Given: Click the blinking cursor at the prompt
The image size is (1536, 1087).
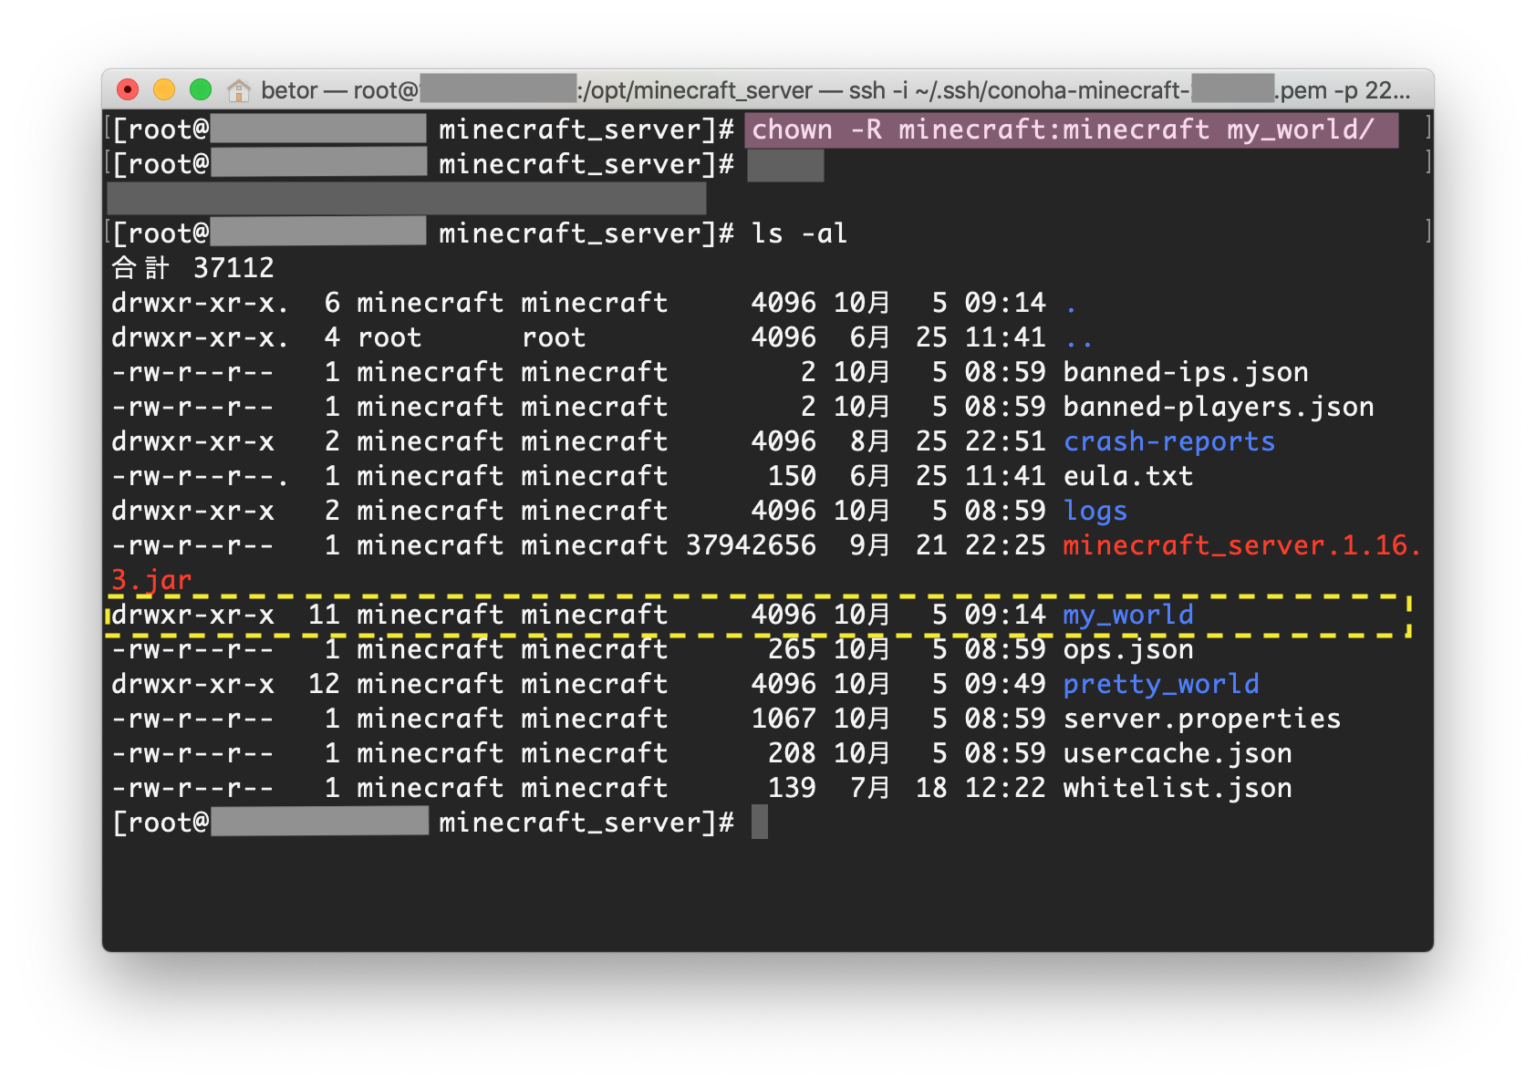Looking at the screenshot, I should 759,821.
